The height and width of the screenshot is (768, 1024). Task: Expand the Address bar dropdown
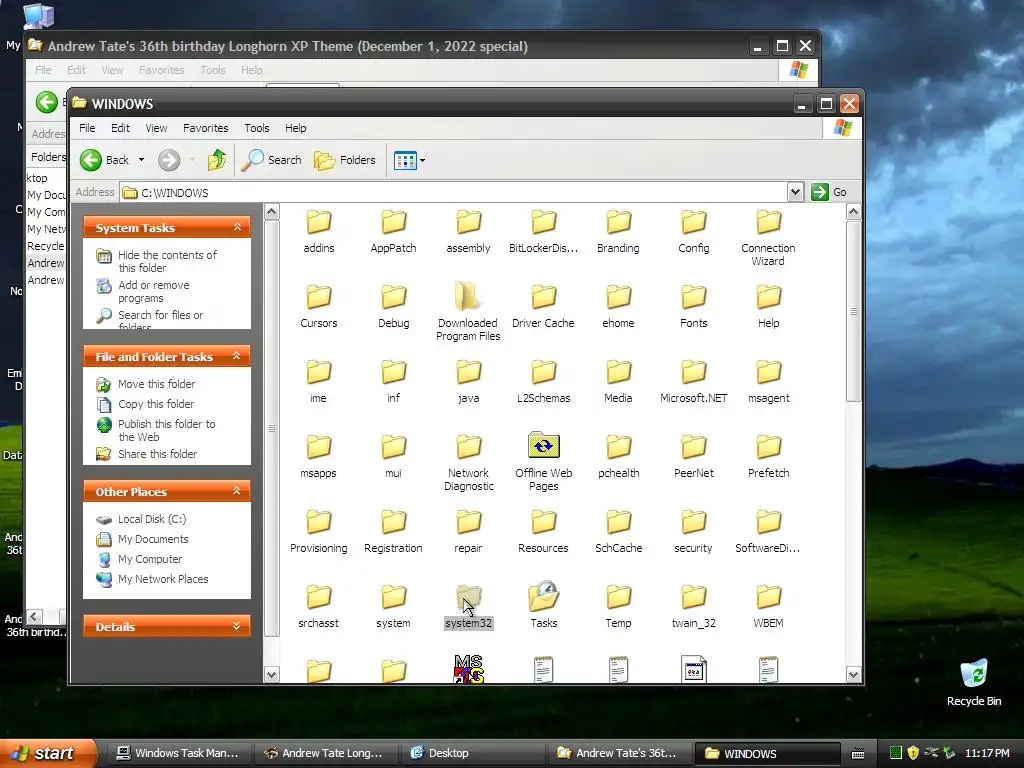pos(795,192)
